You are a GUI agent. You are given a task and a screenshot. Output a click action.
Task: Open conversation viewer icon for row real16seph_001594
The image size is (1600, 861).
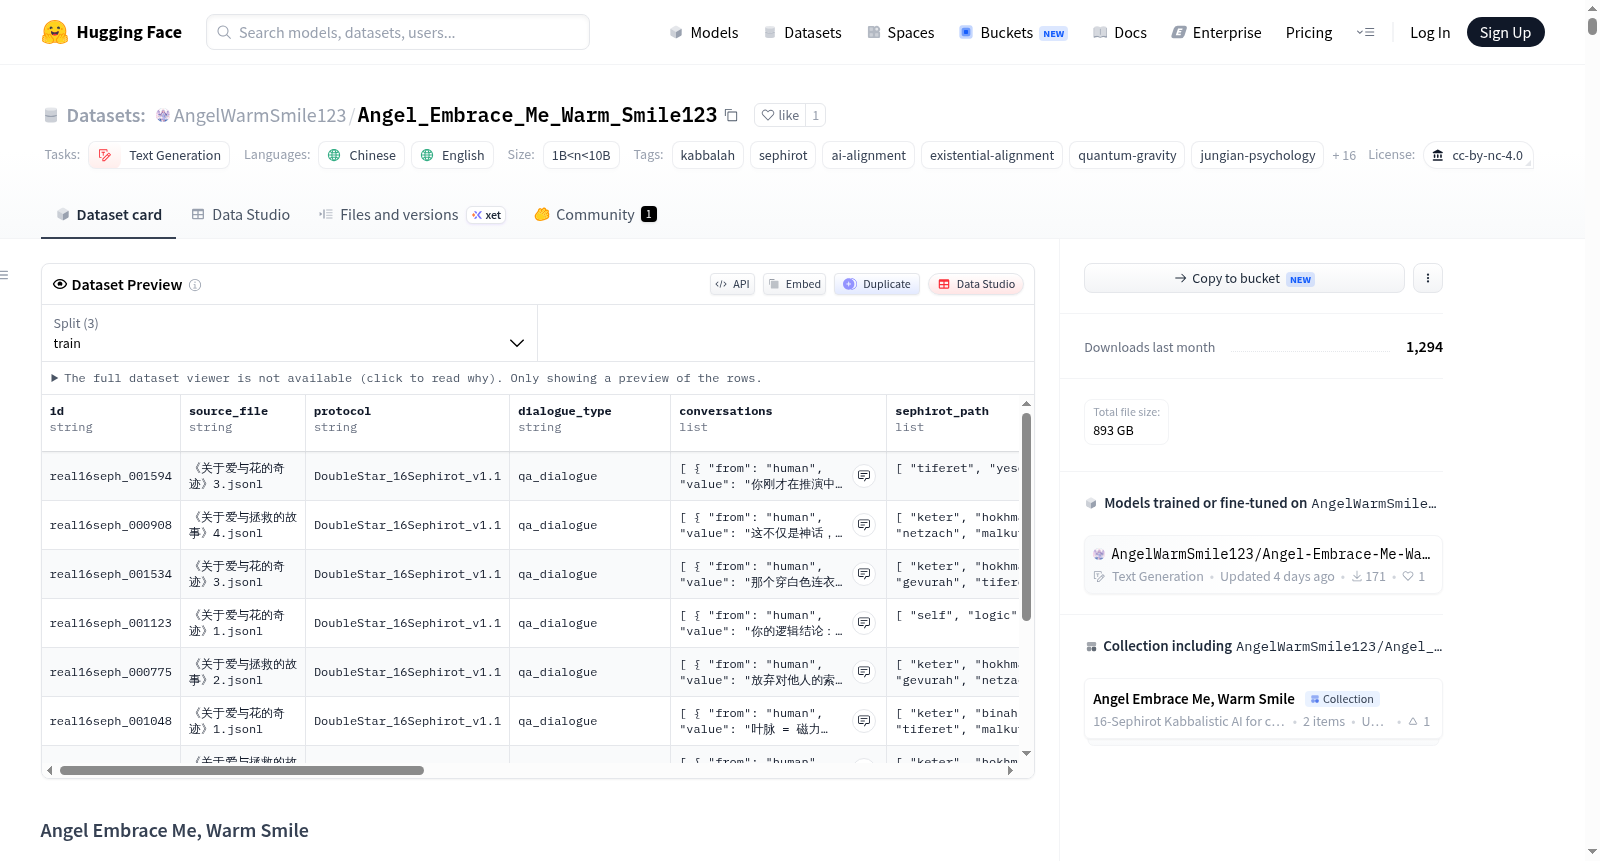click(864, 476)
